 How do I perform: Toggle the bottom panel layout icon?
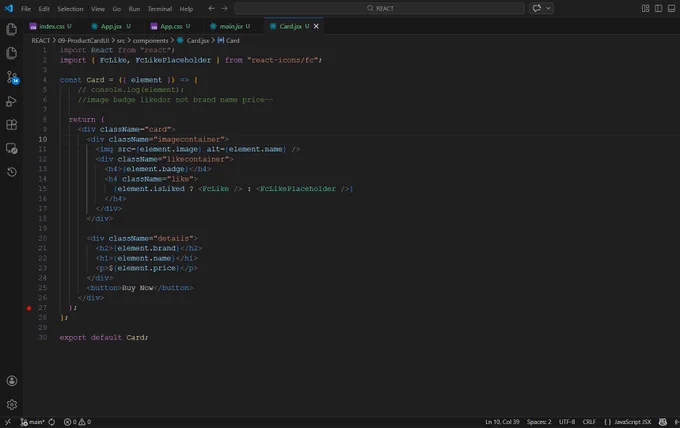click(x=671, y=8)
